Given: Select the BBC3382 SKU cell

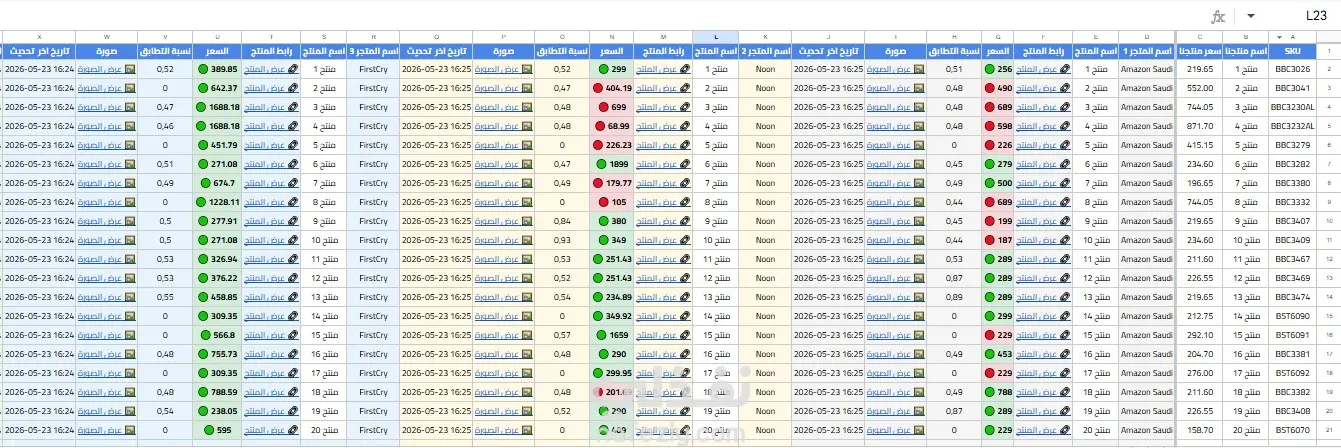Looking at the screenshot, I should [1292, 392].
